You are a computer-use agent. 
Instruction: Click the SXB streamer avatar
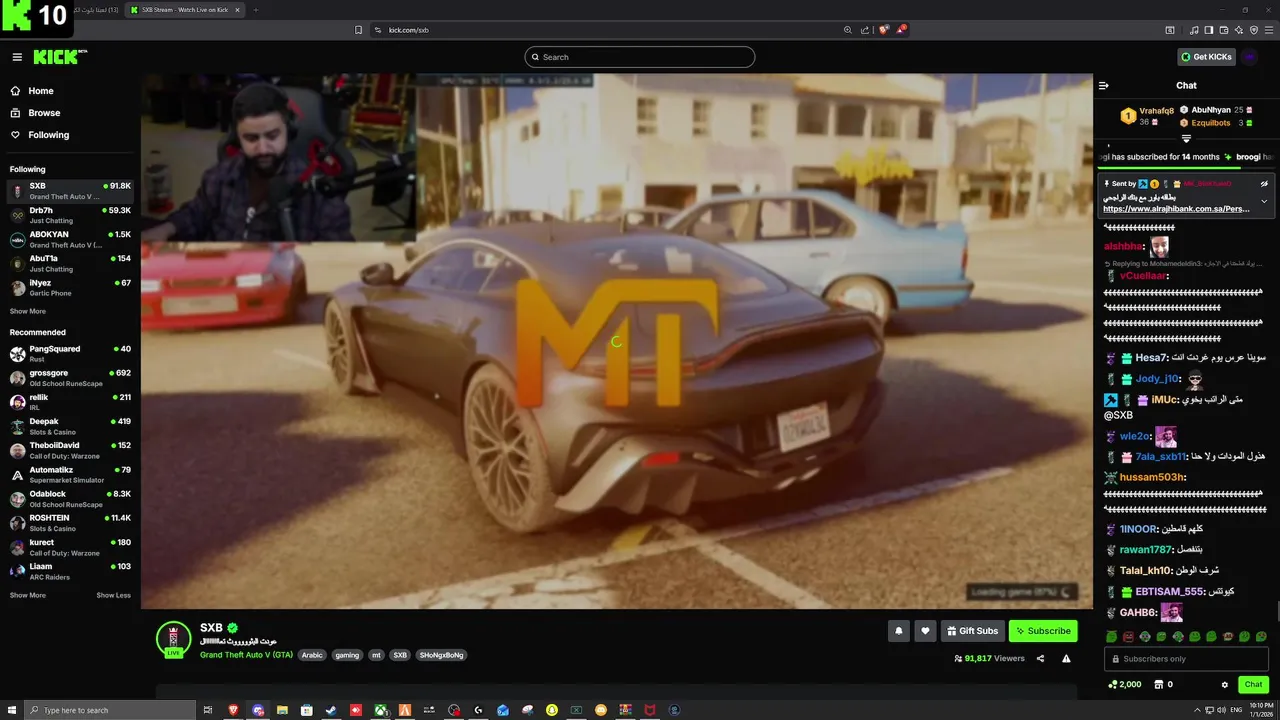point(173,639)
